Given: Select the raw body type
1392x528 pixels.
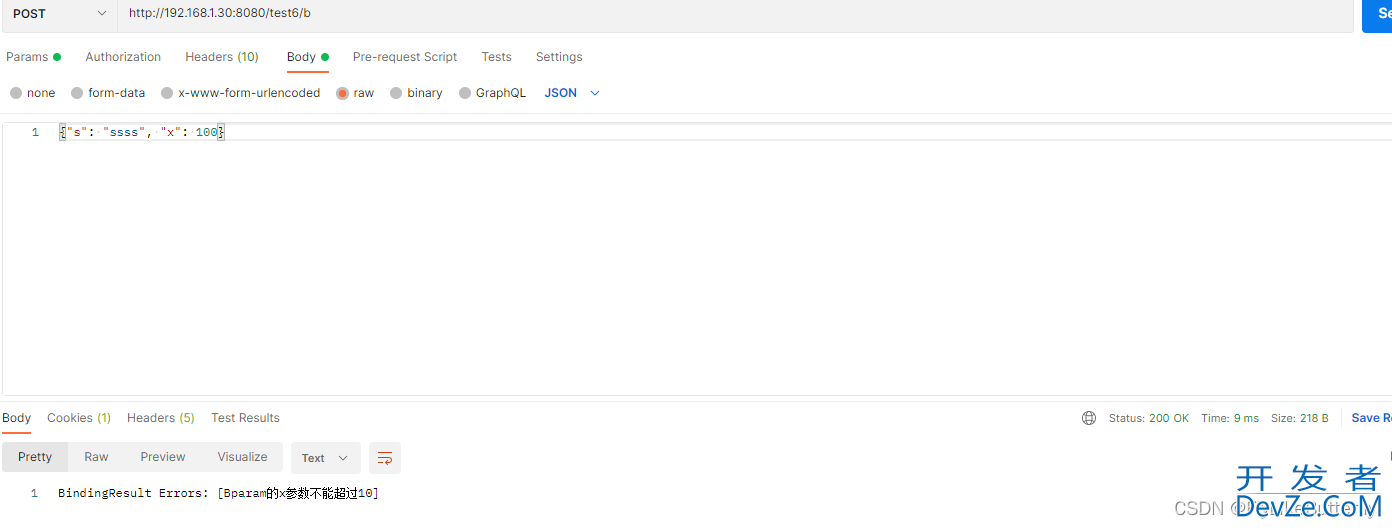Looking at the screenshot, I should (x=355, y=93).
